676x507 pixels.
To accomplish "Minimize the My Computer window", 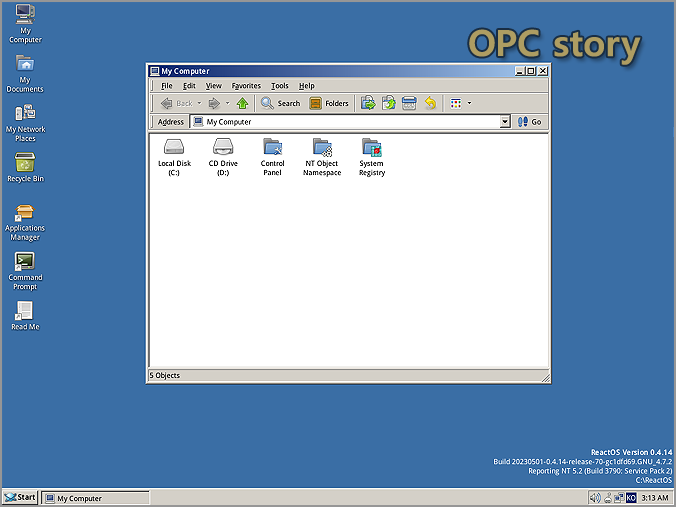I will [520, 71].
